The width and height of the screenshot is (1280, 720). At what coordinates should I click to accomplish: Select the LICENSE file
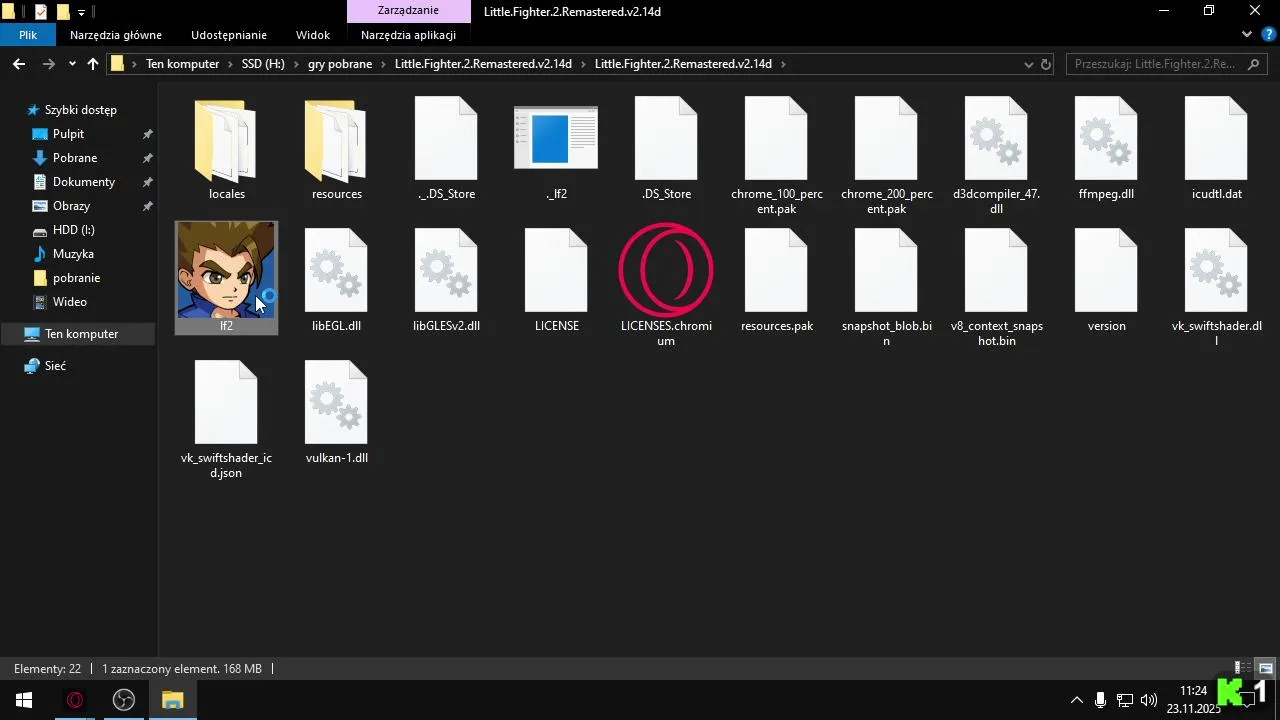click(556, 280)
